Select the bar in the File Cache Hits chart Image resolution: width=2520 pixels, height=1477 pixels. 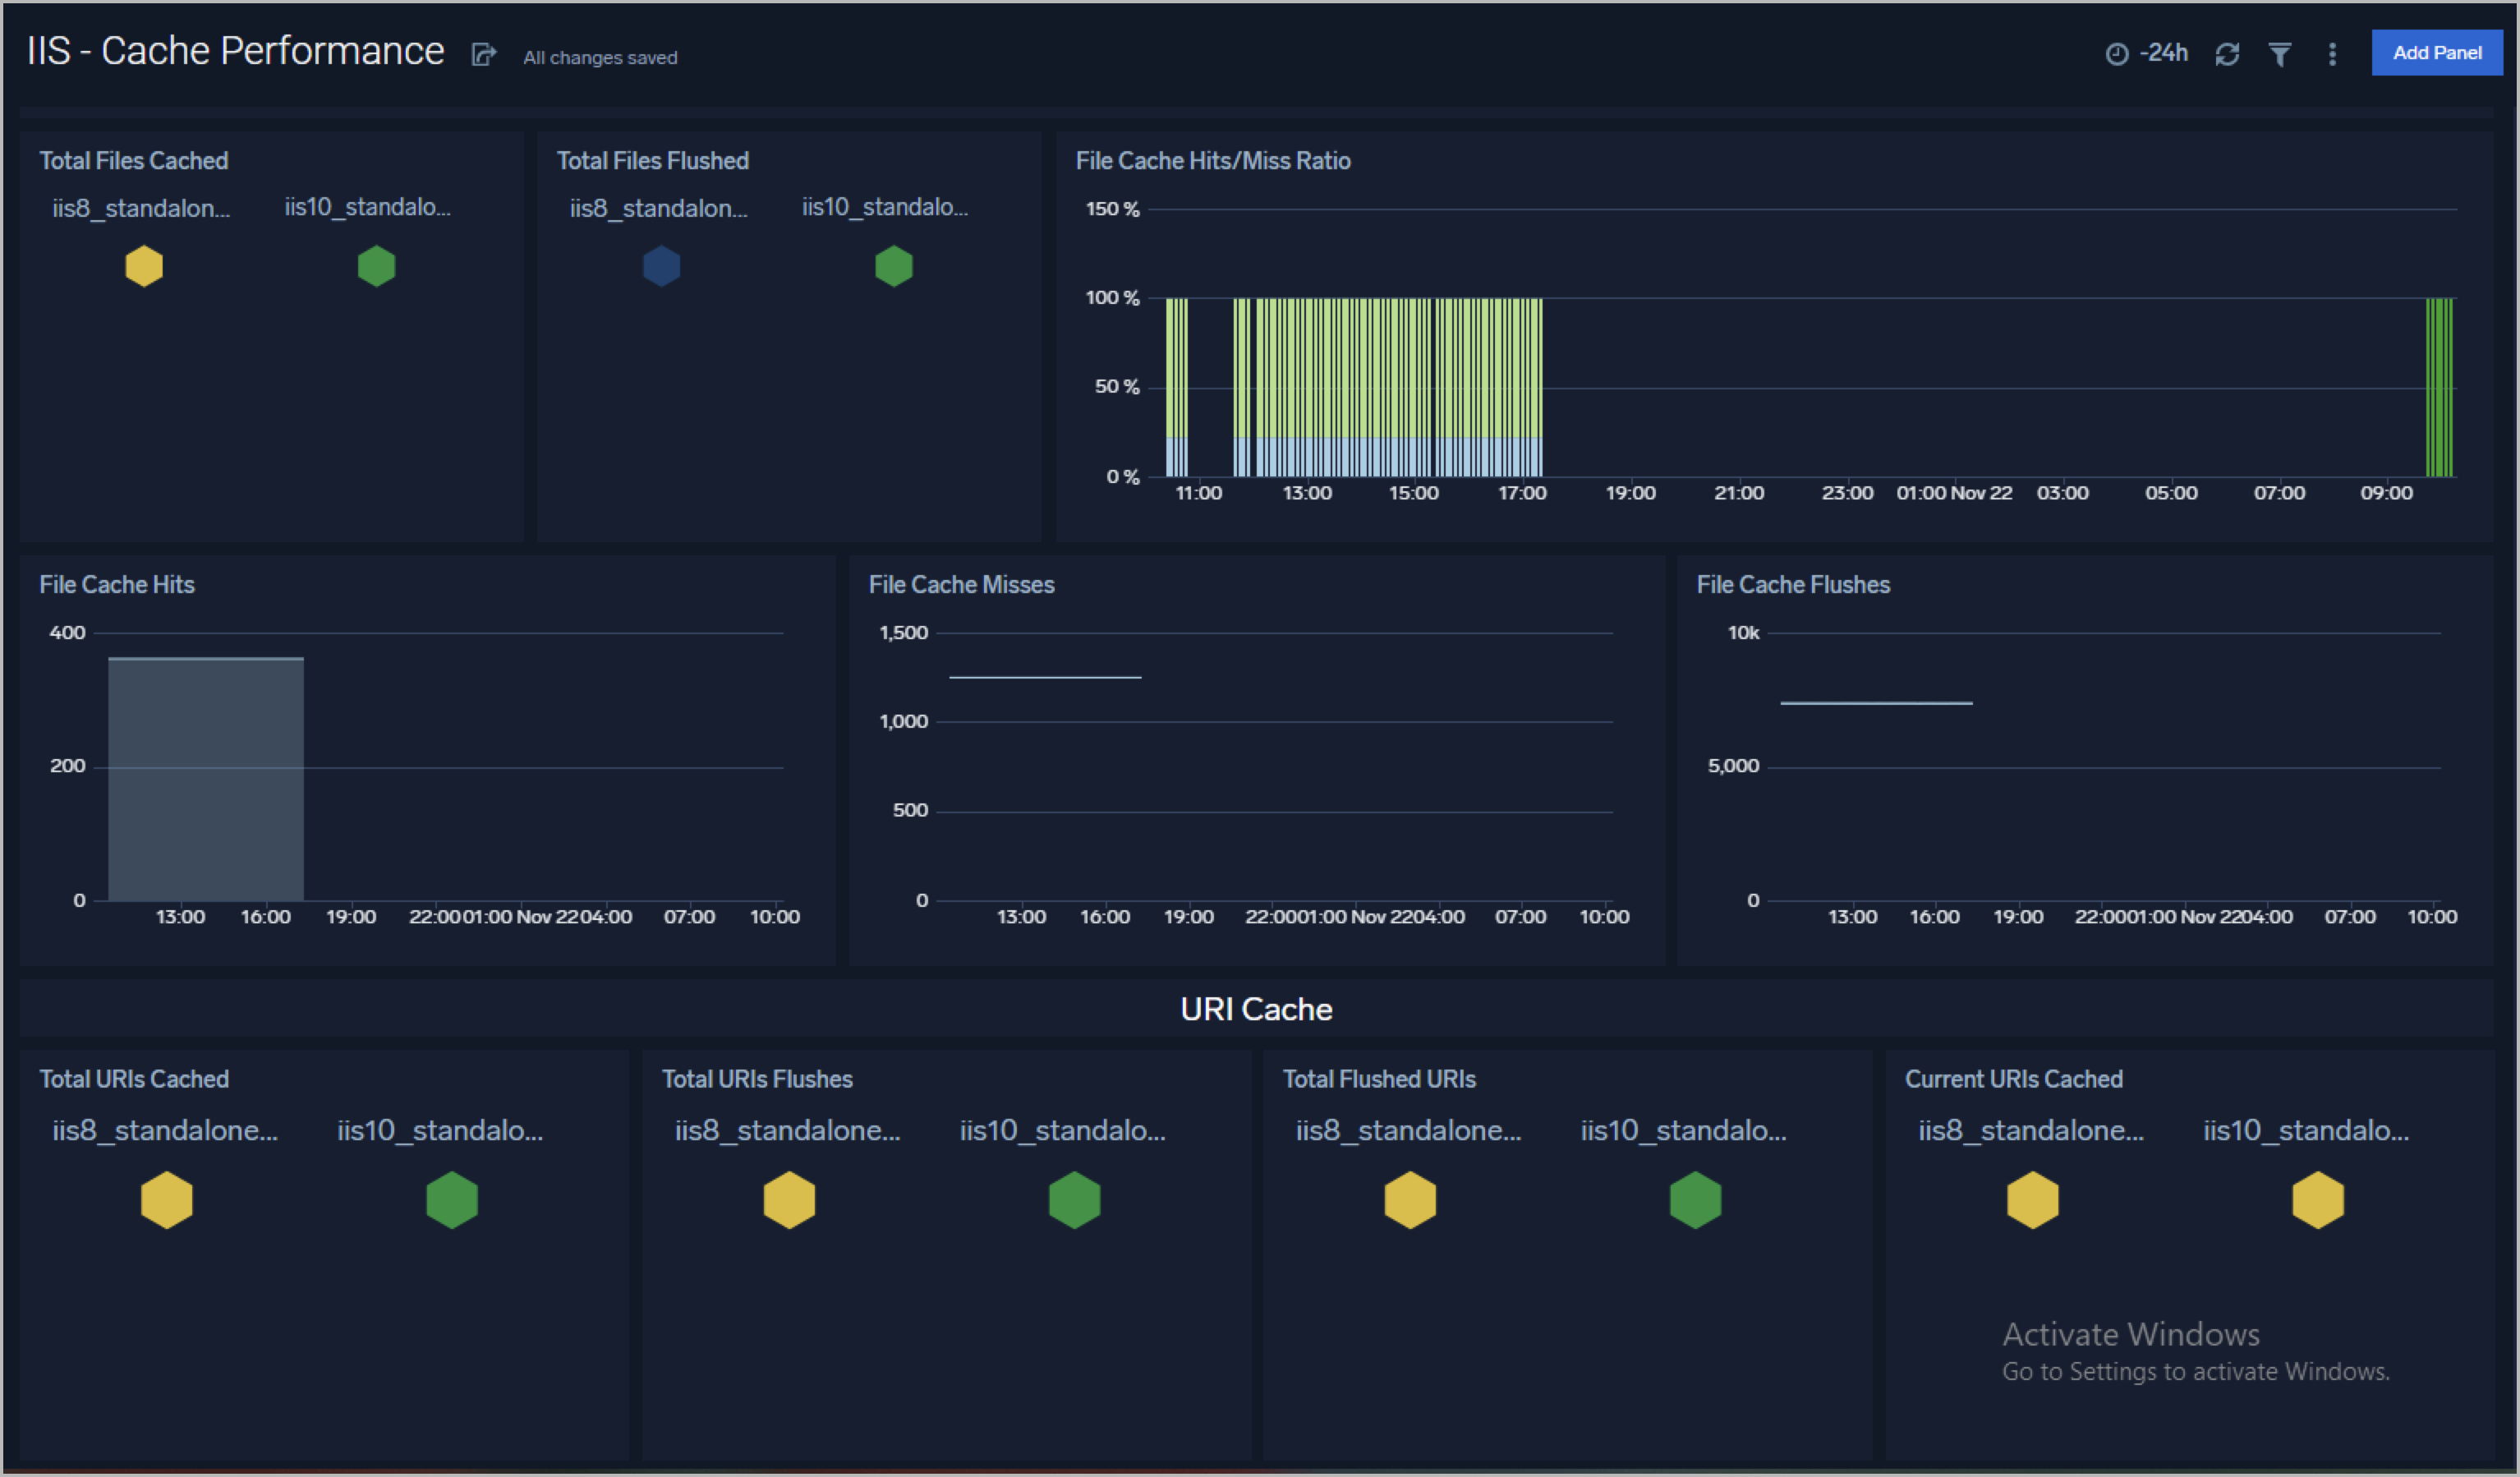tap(204, 780)
